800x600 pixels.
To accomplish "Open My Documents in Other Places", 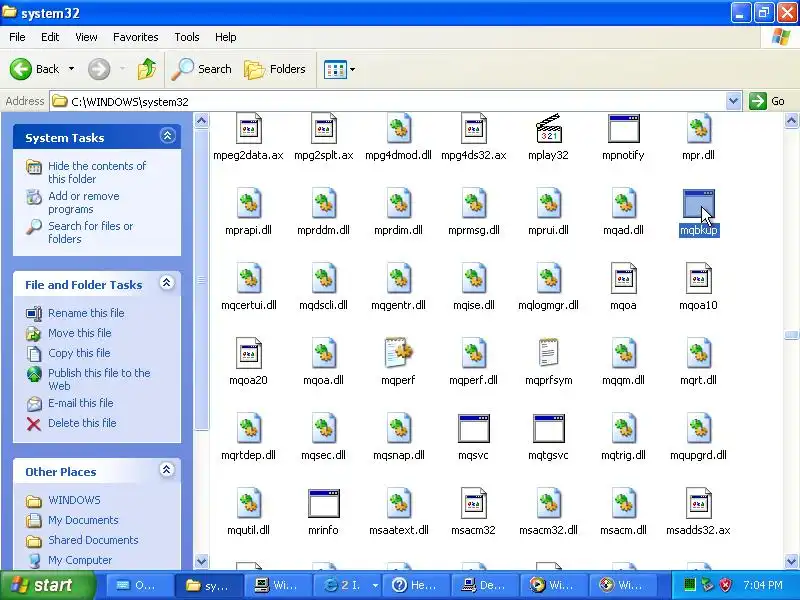I will (x=83, y=519).
